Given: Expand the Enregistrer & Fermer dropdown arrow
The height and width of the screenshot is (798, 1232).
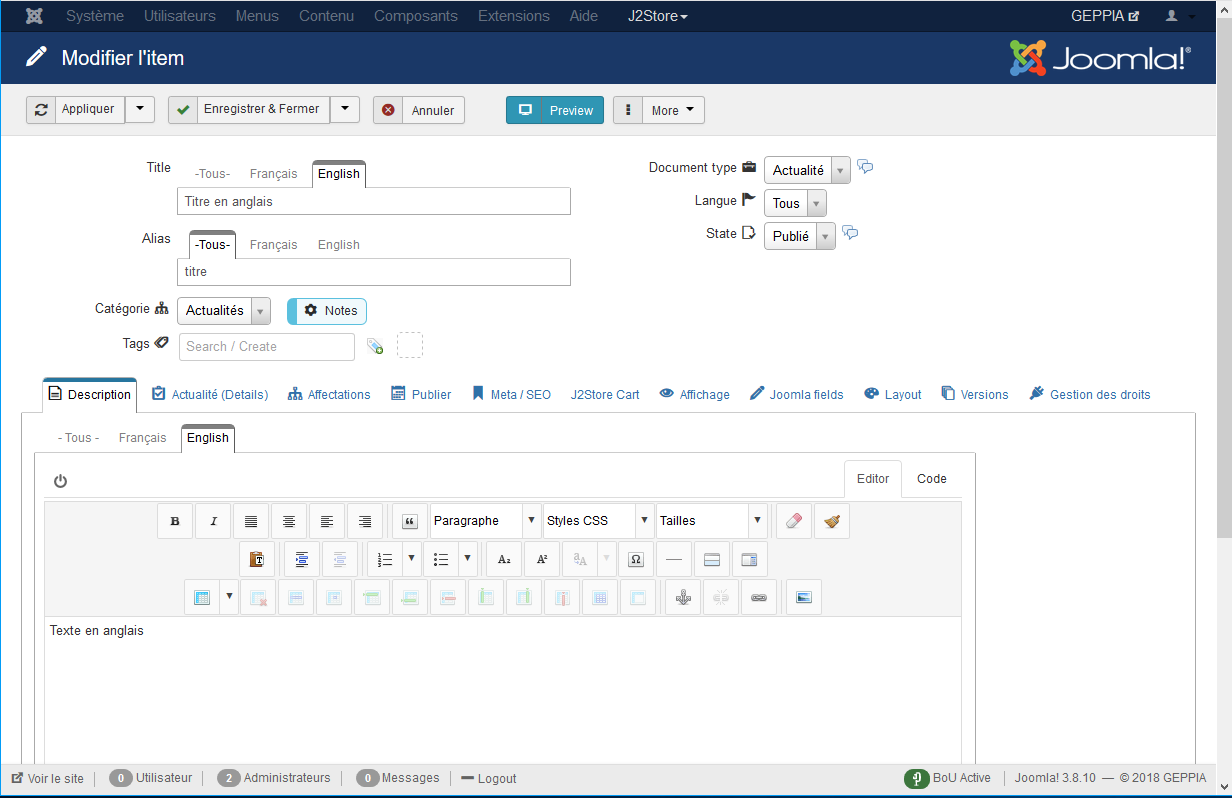Looking at the screenshot, I should pos(345,109).
